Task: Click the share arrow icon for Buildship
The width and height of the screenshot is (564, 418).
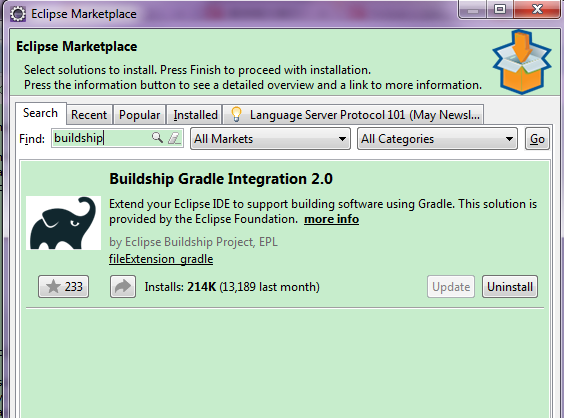Action: pos(123,287)
